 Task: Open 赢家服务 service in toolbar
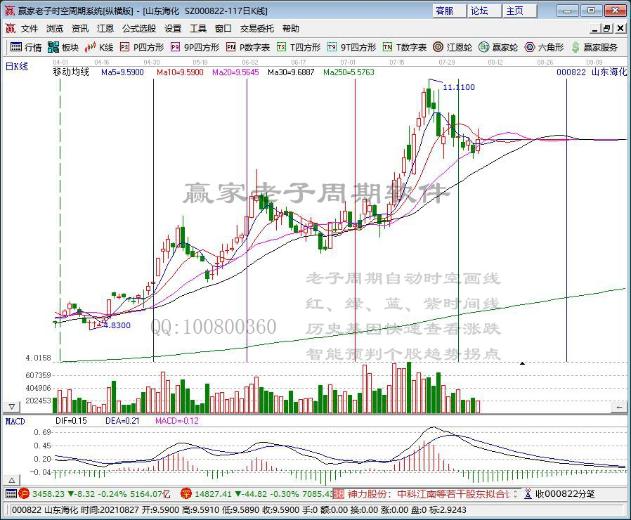coord(594,47)
